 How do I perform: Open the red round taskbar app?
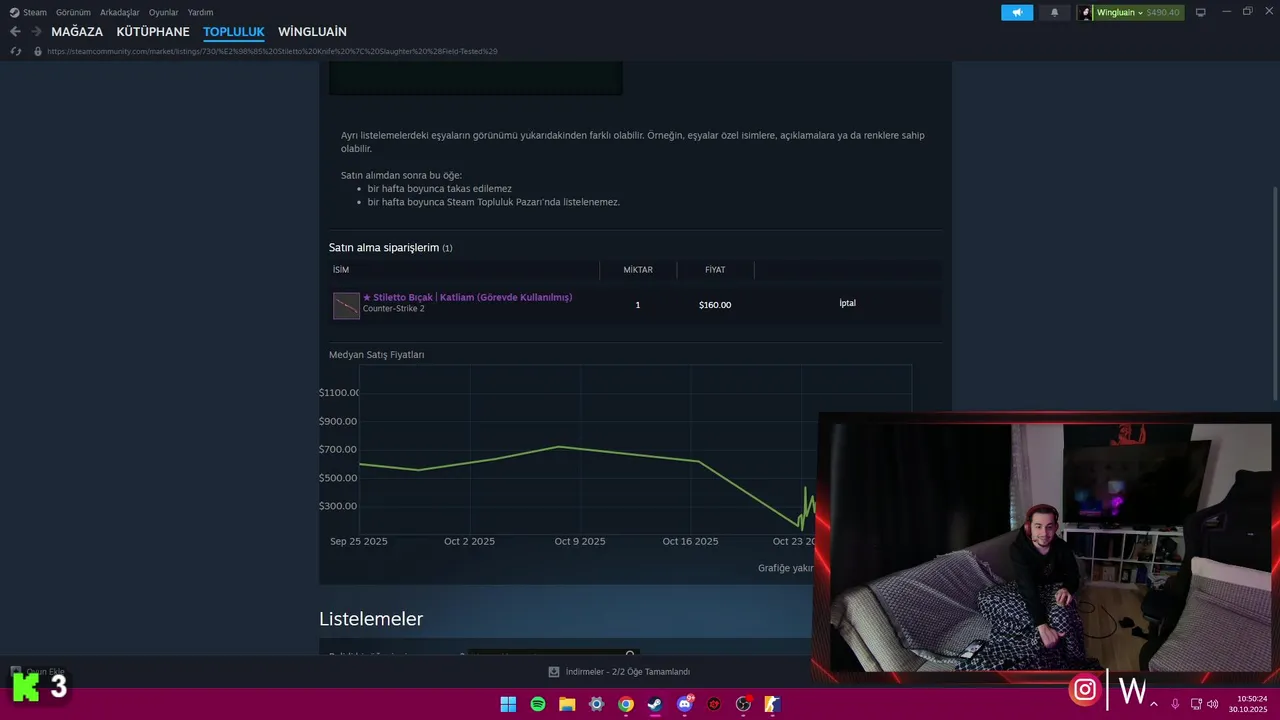[714, 704]
